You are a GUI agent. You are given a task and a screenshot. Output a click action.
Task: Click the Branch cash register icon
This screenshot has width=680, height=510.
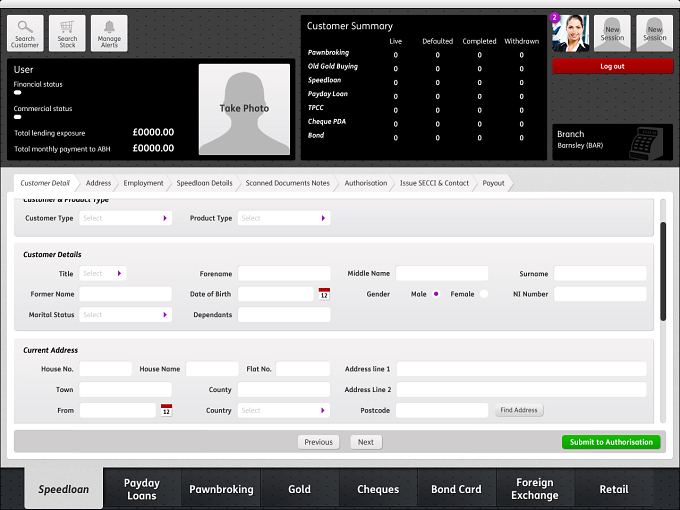tap(646, 144)
